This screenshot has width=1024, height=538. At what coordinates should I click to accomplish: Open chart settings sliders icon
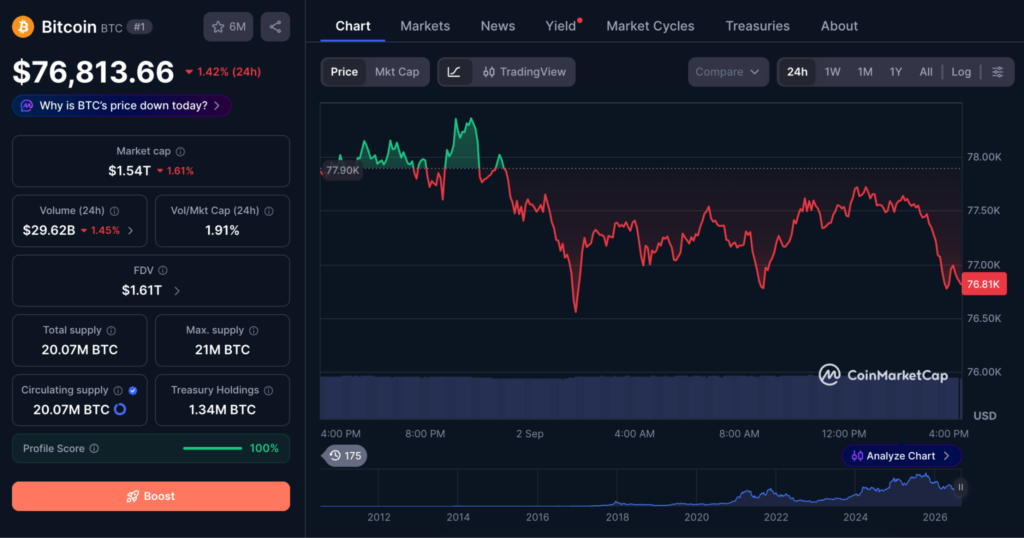[997, 72]
